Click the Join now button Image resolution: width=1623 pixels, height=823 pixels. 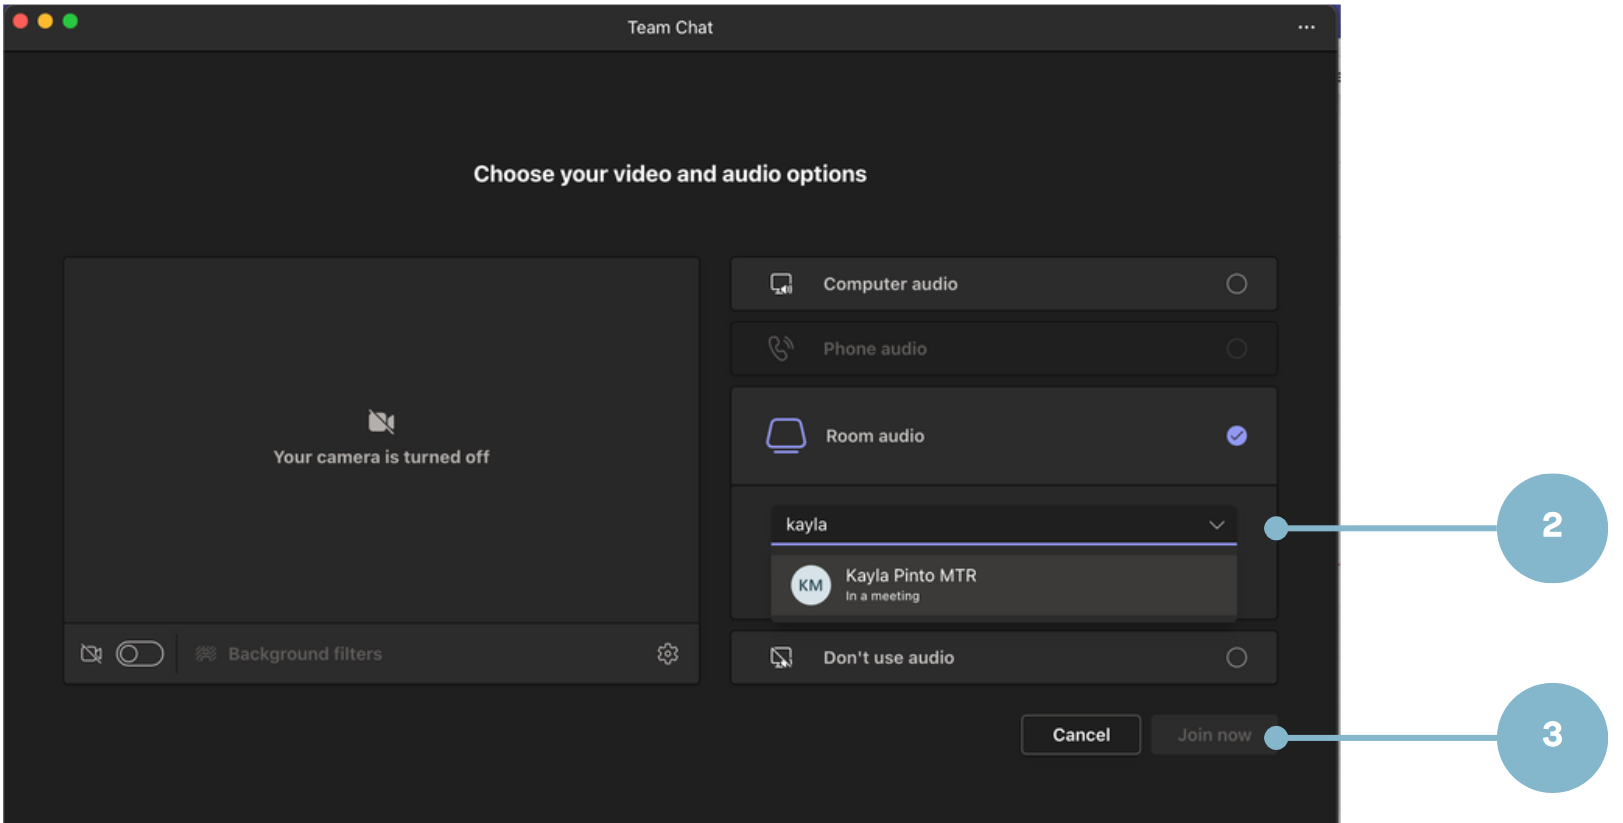tap(1214, 735)
